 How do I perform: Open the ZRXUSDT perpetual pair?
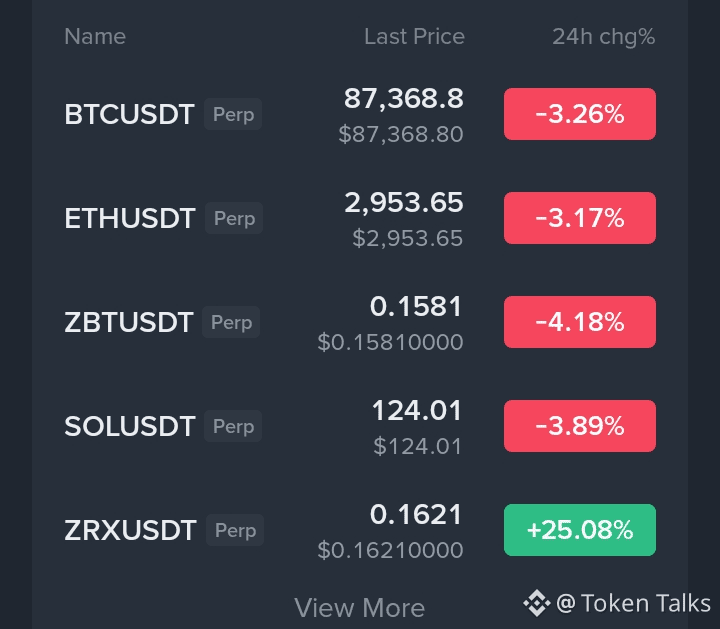coord(360,530)
